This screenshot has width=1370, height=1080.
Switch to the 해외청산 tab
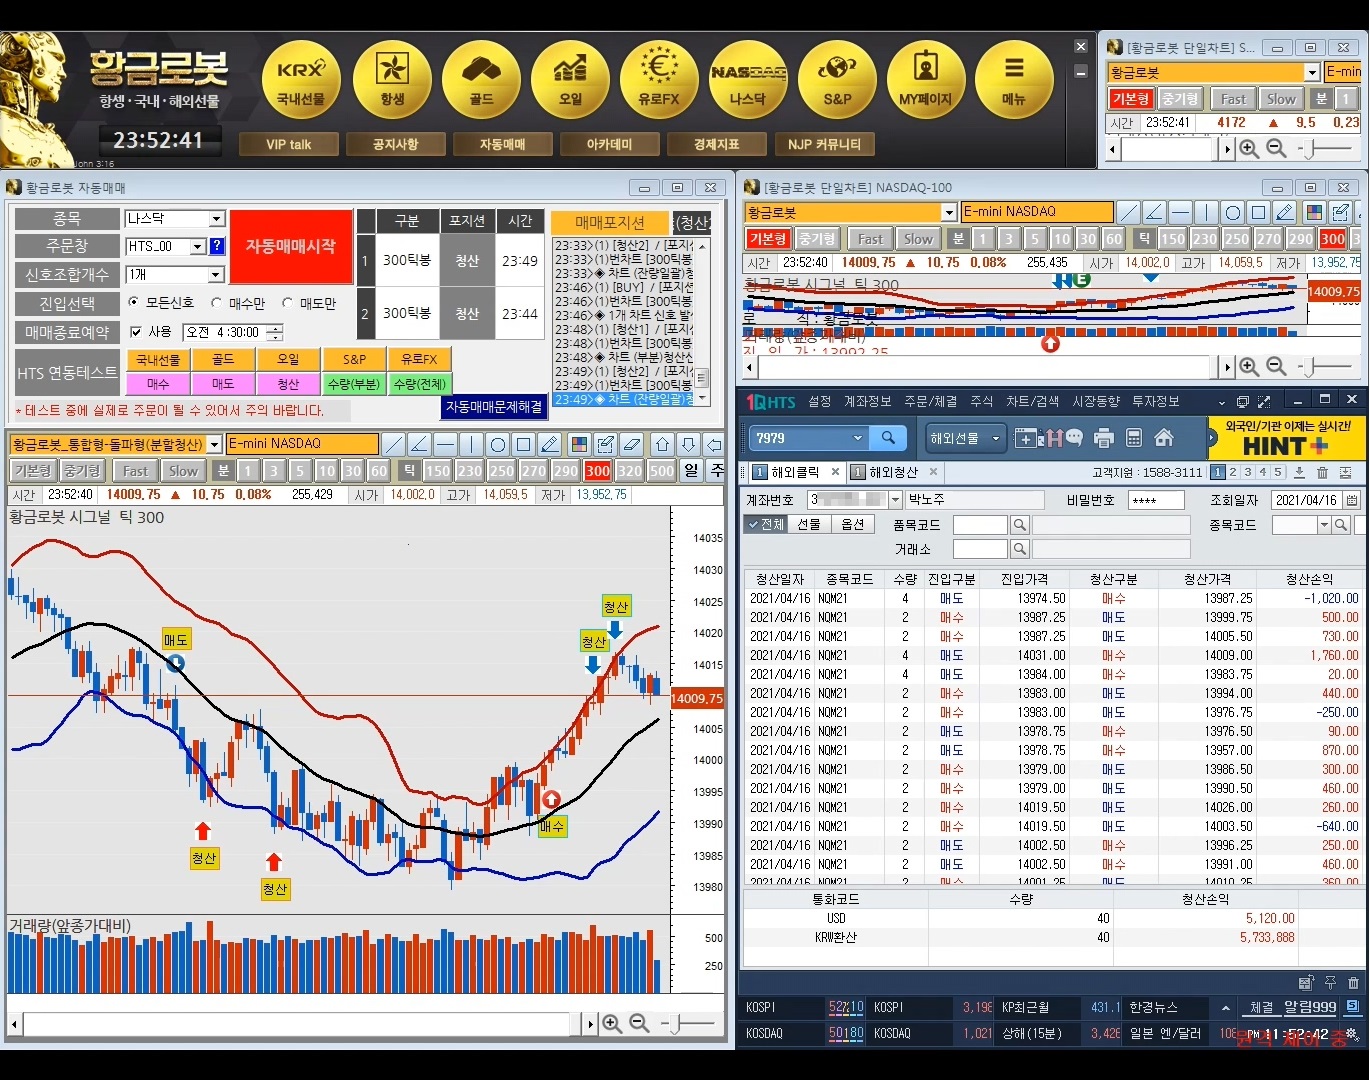(894, 472)
